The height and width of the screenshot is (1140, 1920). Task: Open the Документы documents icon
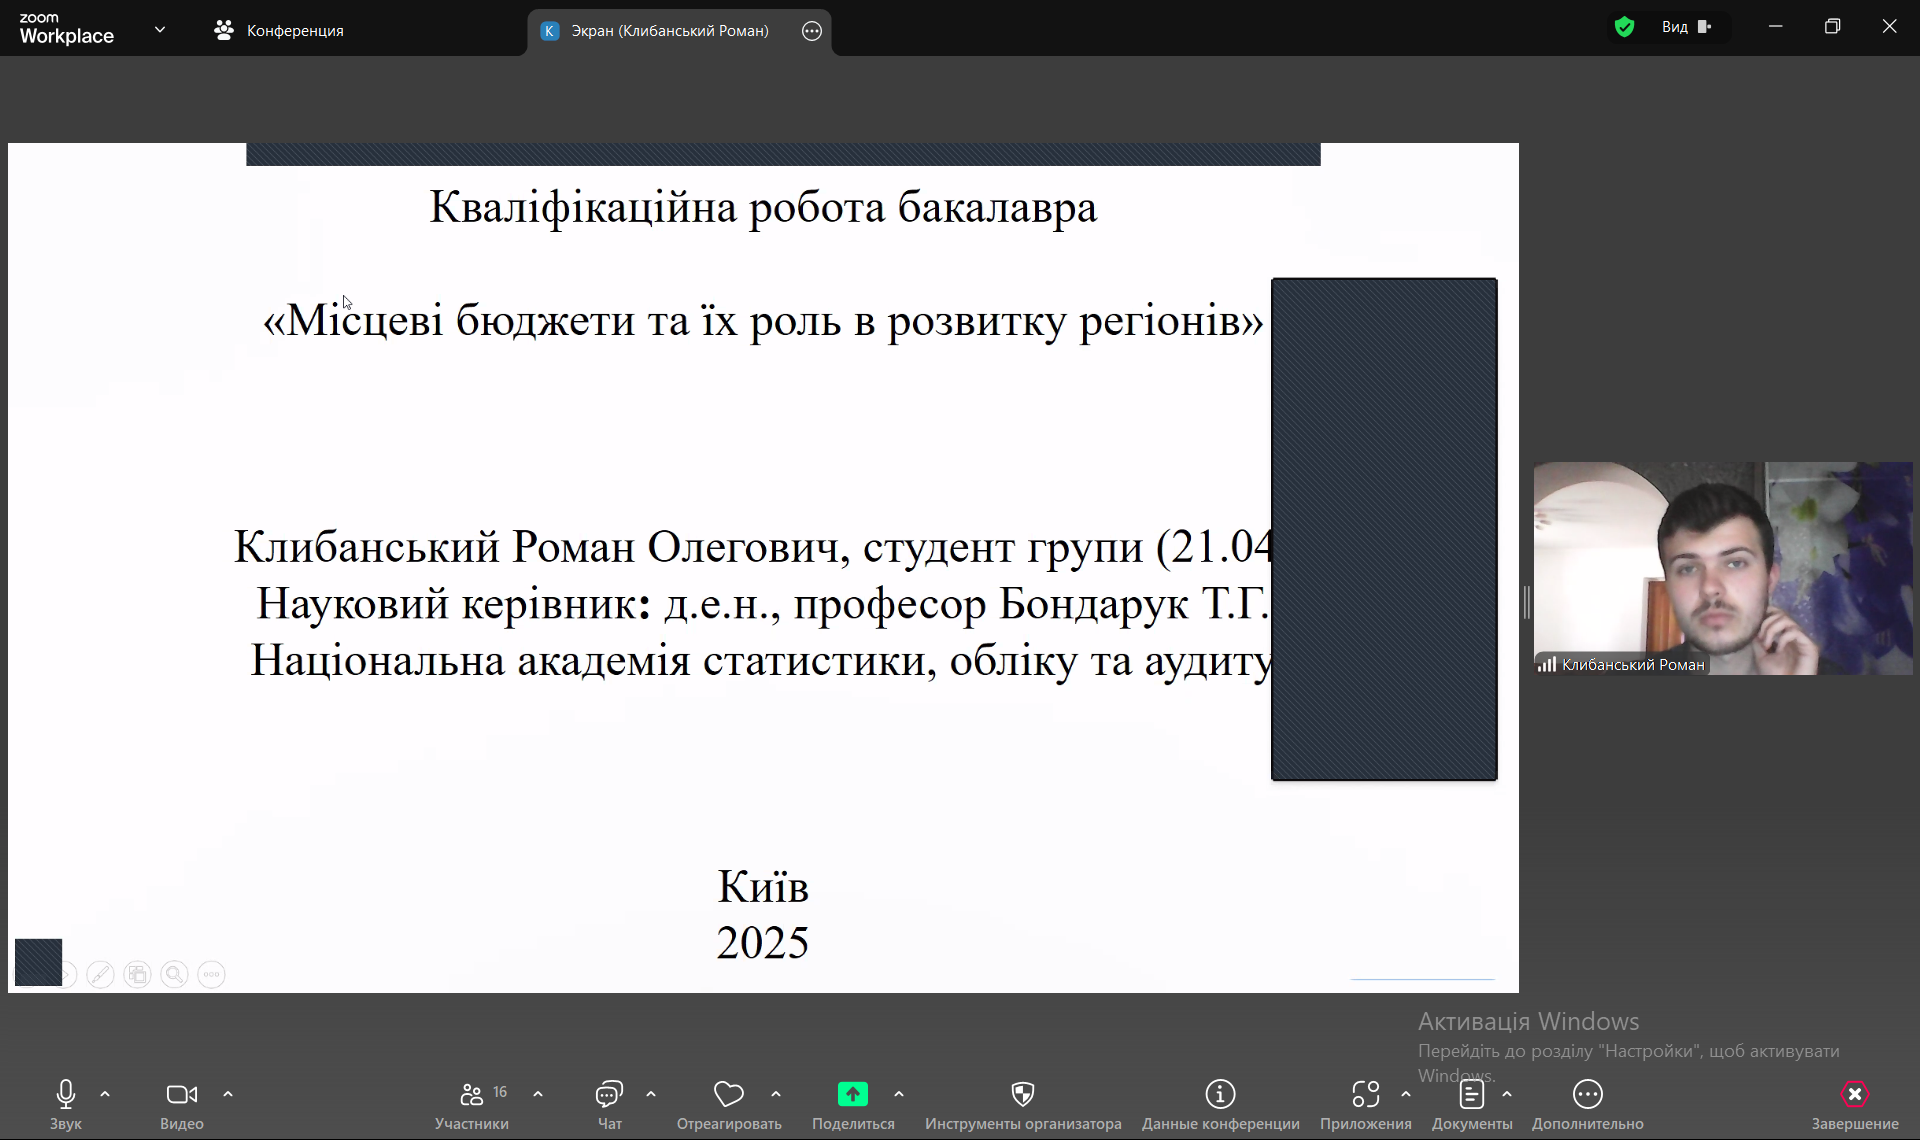click(x=1471, y=1095)
